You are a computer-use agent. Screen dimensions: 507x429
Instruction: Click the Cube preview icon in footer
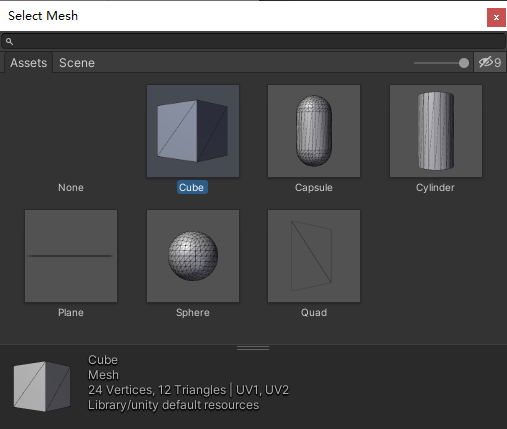coord(42,386)
